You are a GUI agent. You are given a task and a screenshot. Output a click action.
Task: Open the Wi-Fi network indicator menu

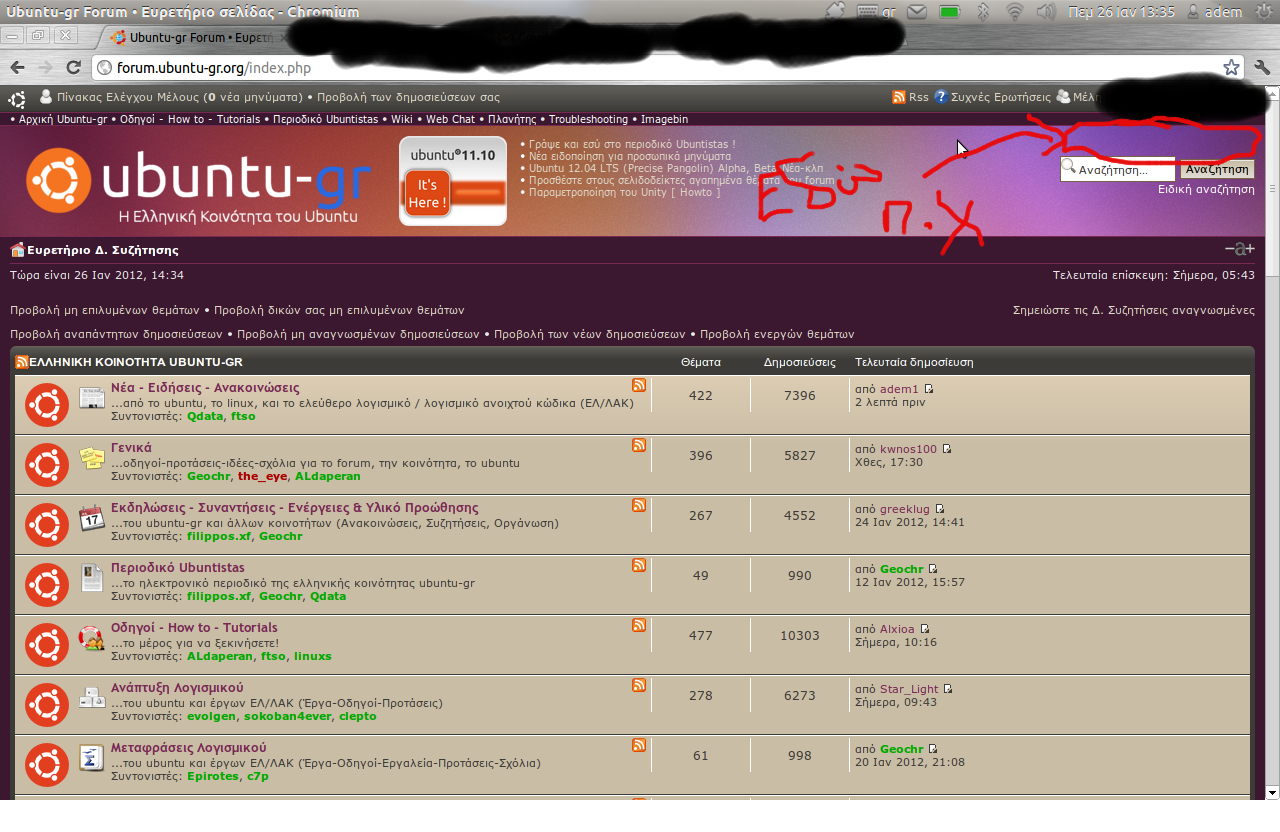coord(1015,12)
